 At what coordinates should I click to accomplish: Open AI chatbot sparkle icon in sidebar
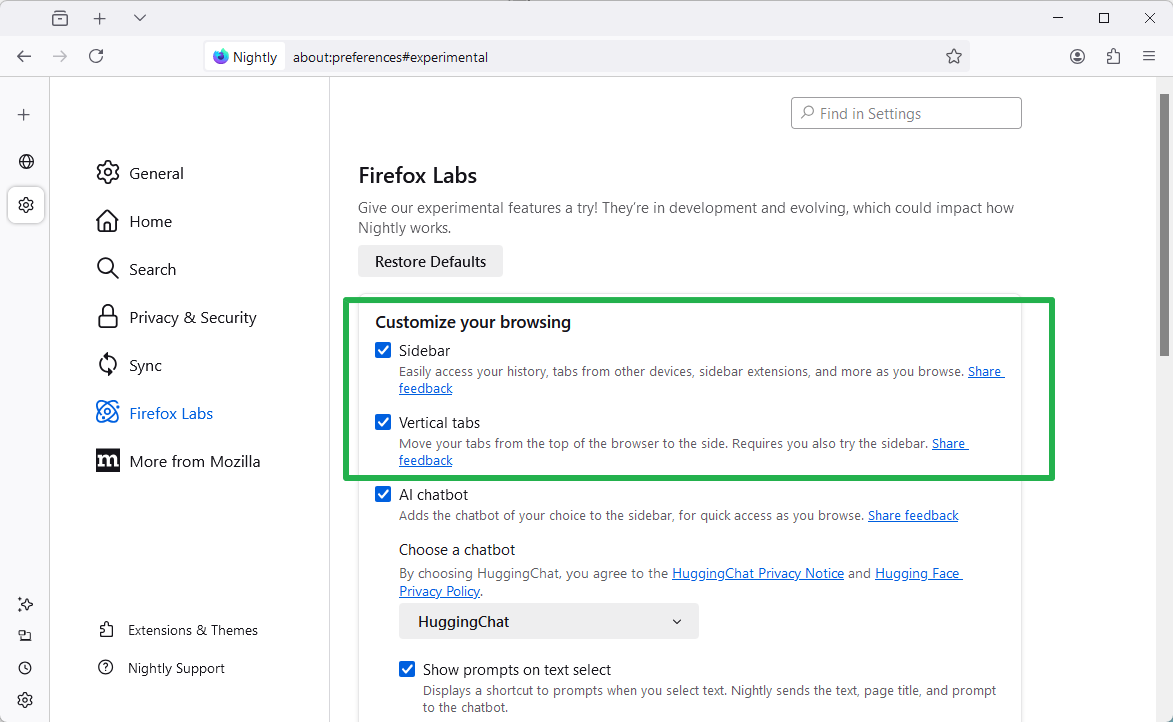tap(25, 604)
